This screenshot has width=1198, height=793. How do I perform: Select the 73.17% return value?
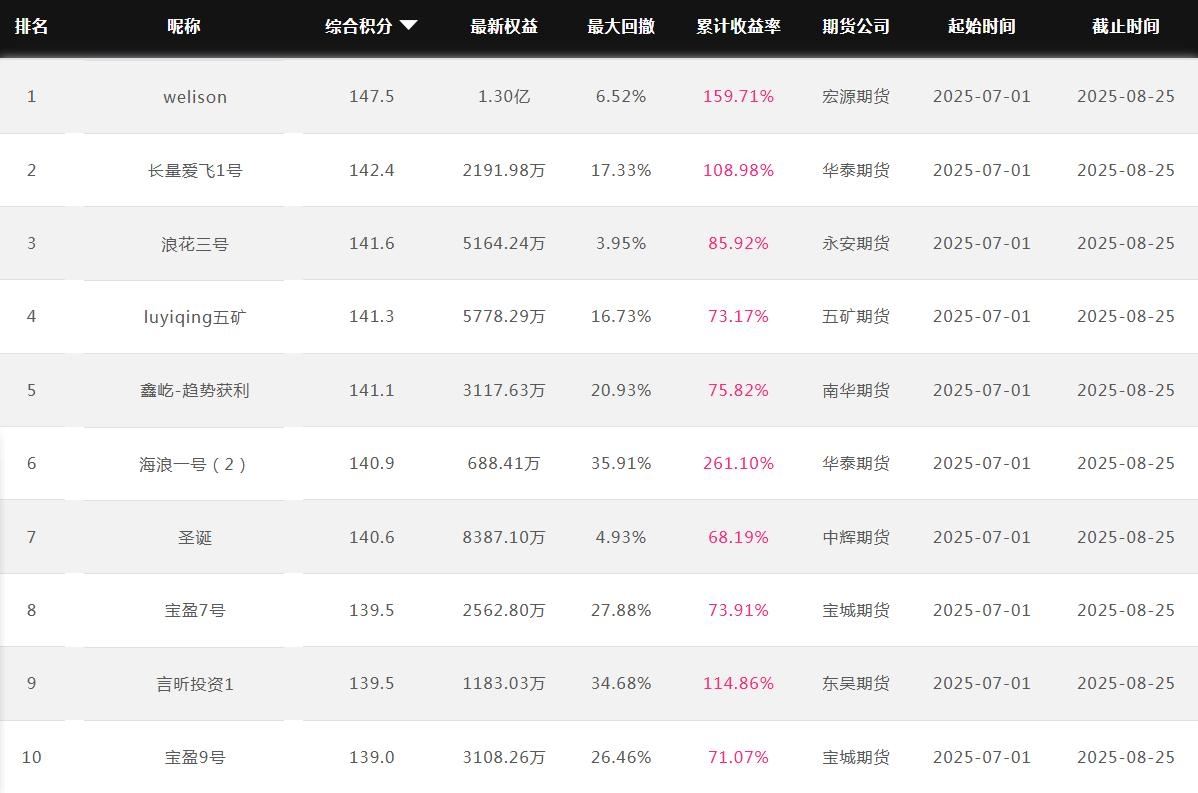(x=738, y=316)
